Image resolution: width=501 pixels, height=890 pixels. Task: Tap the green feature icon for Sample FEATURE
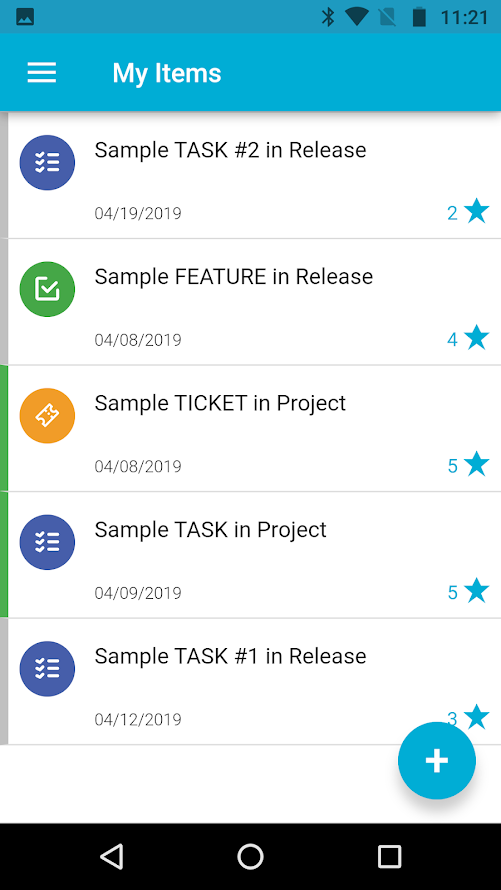tap(47, 289)
